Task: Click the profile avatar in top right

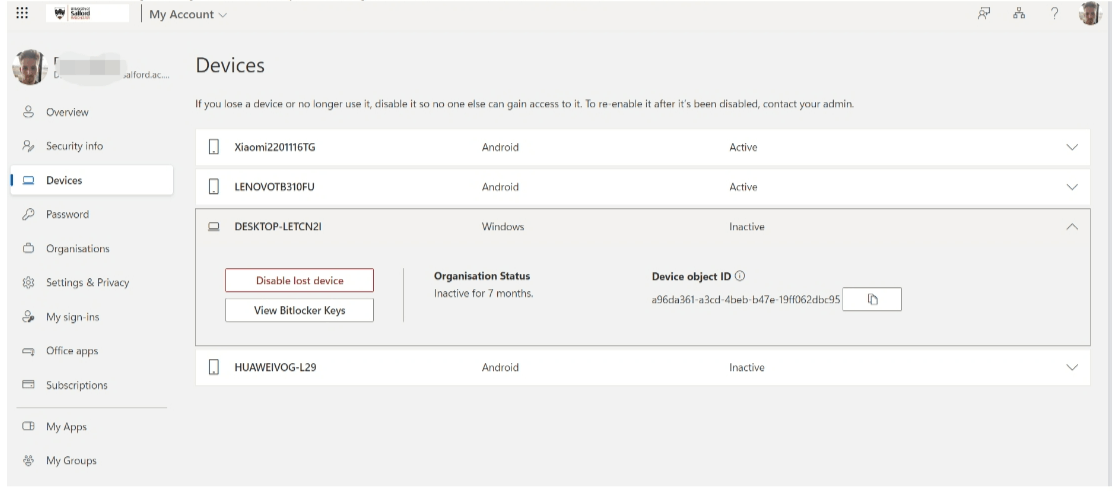Action: pyautogui.click(x=1090, y=13)
